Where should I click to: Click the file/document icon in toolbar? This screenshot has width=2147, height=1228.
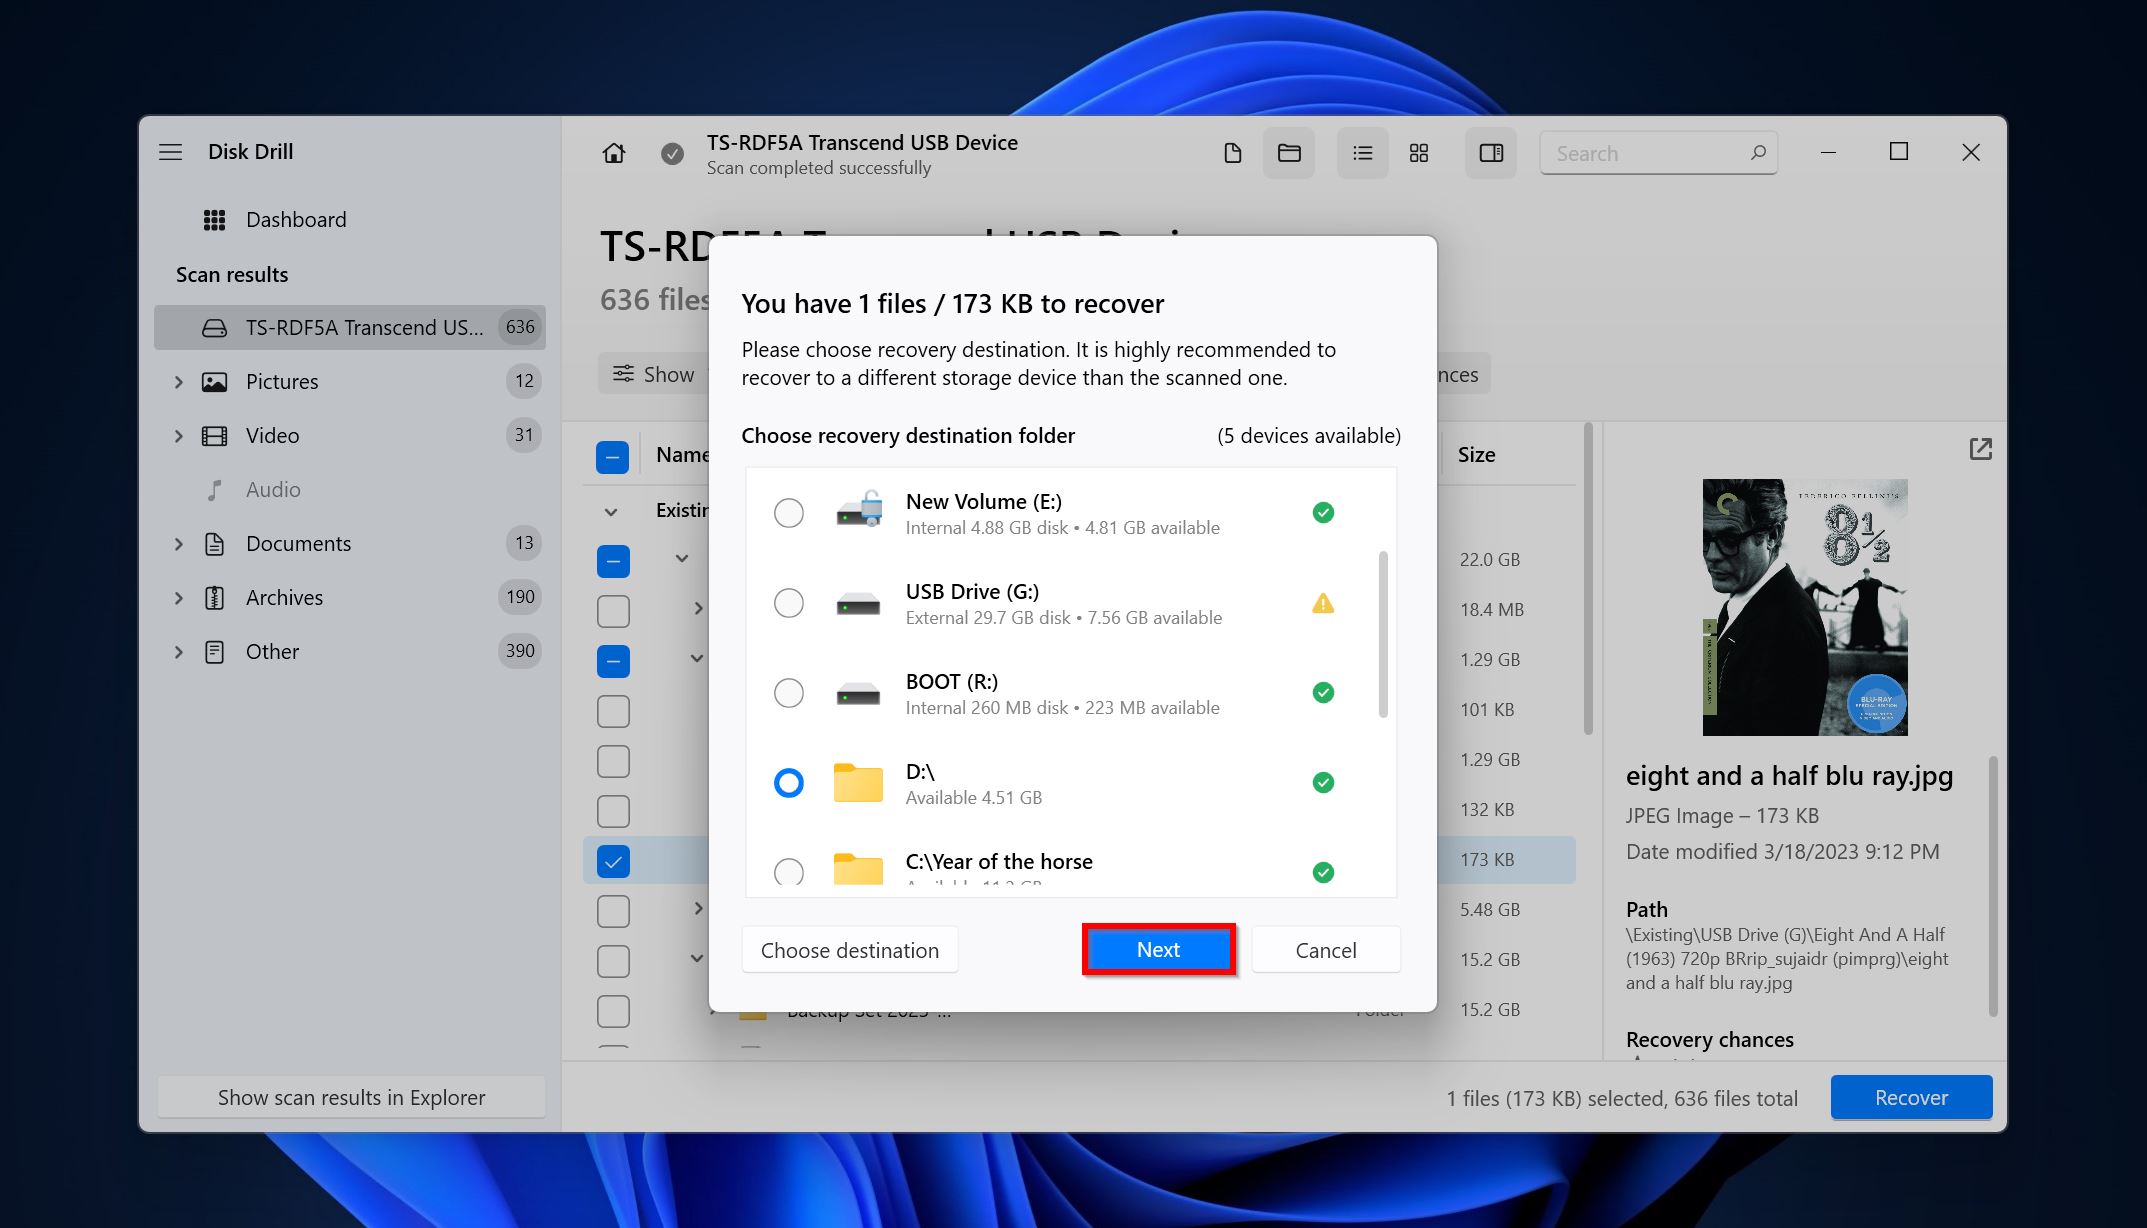tap(1231, 152)
